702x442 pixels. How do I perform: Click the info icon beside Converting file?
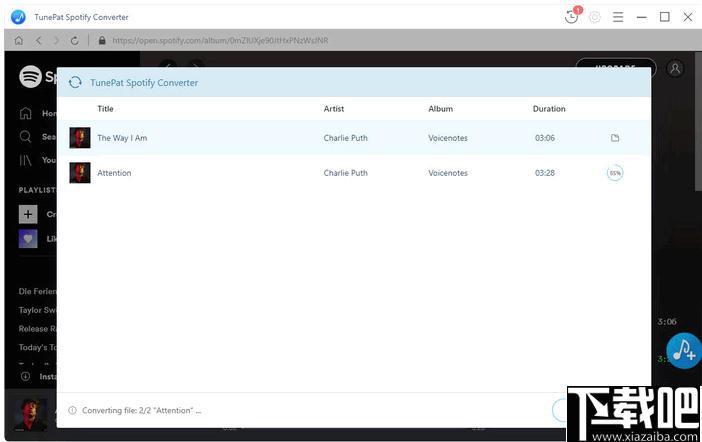coord(72,410)
